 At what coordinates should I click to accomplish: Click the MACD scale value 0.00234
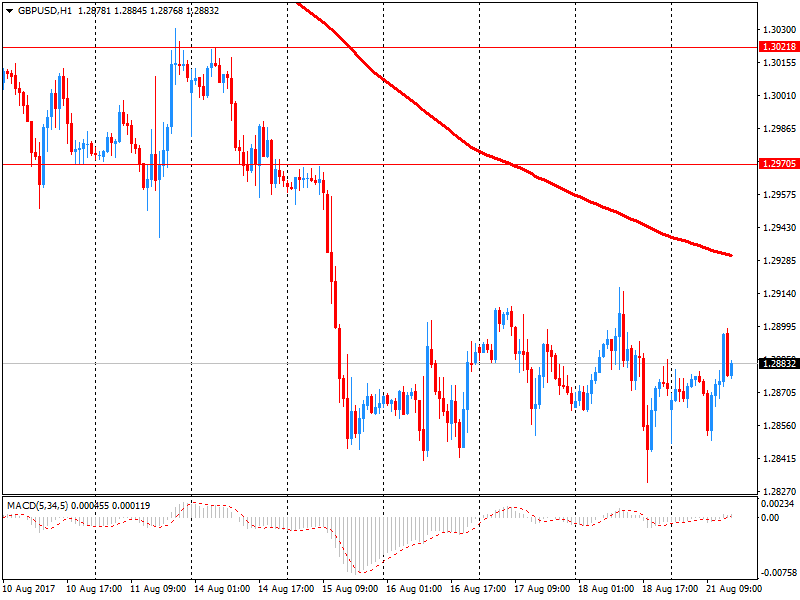point(778,504)
